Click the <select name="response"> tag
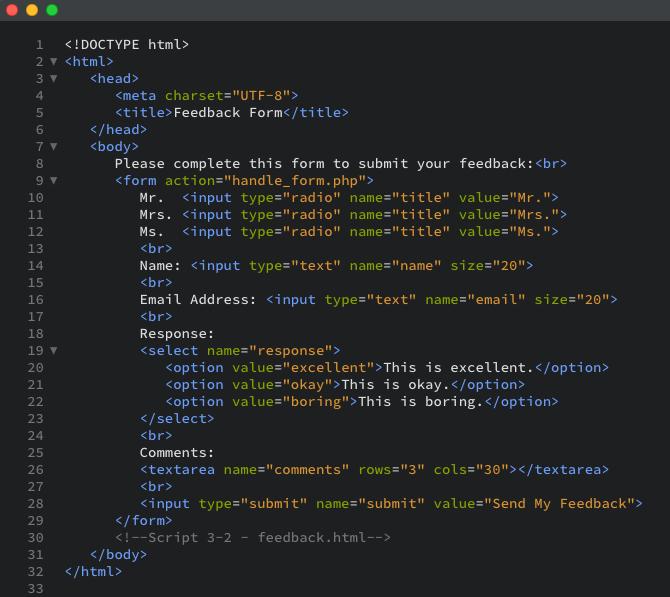This screenshot has width=670, height=597. [240, 351]
